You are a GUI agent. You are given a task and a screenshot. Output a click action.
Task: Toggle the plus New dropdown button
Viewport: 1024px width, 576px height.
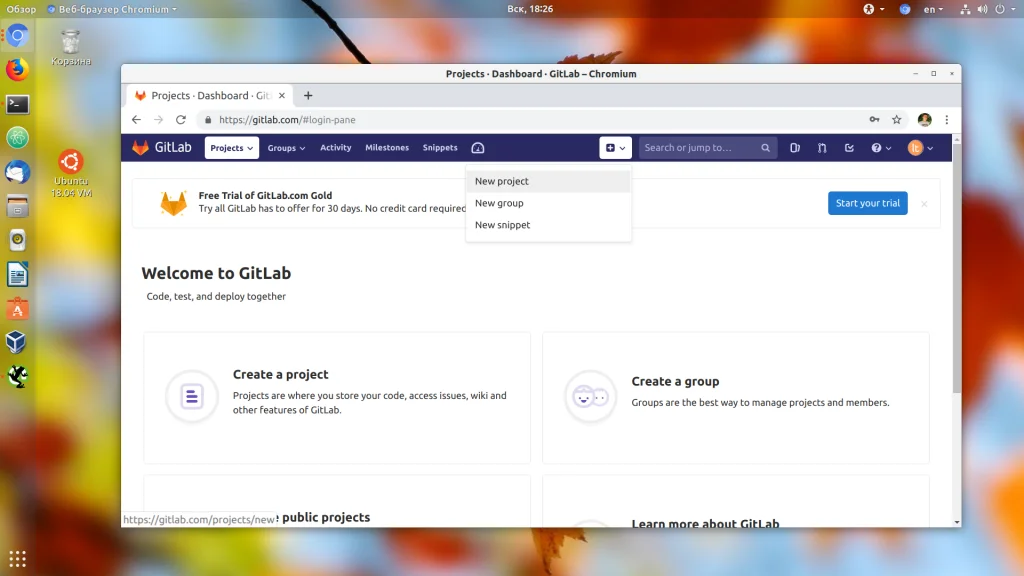pyautogui.click(x=615, y=148)
